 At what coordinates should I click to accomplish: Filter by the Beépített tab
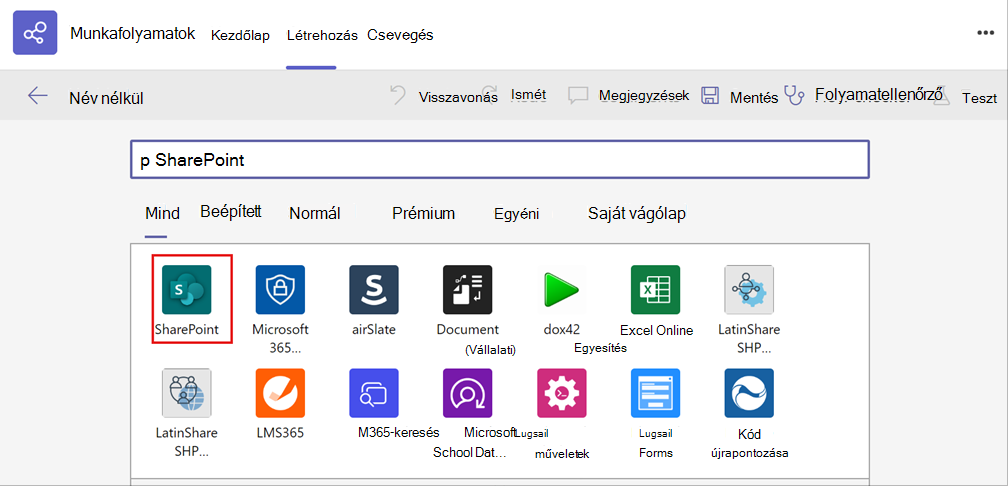pos(231,212)
